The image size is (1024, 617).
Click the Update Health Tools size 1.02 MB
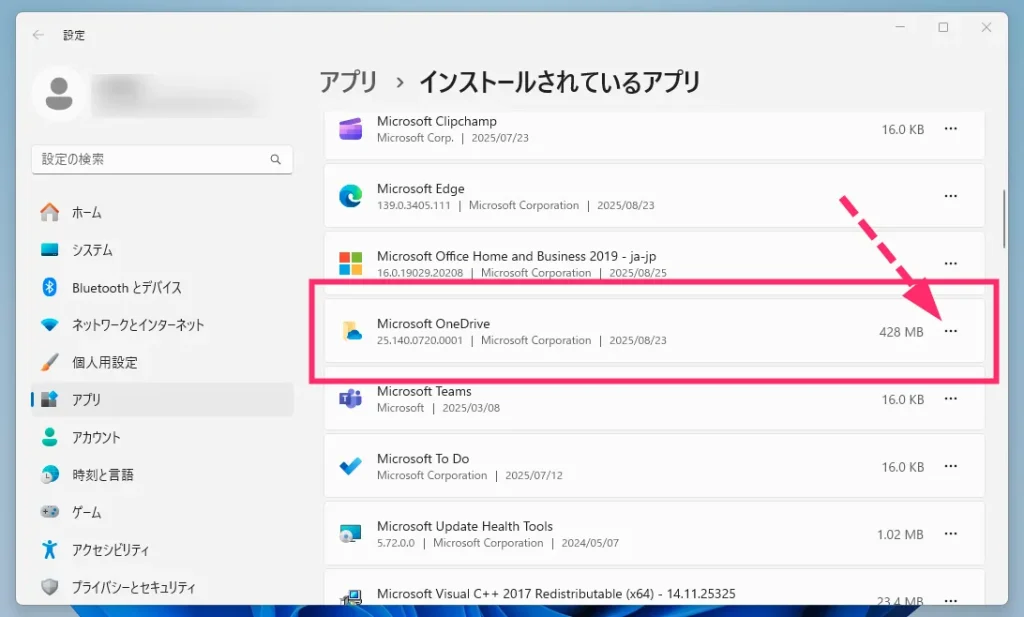(900, 534)
